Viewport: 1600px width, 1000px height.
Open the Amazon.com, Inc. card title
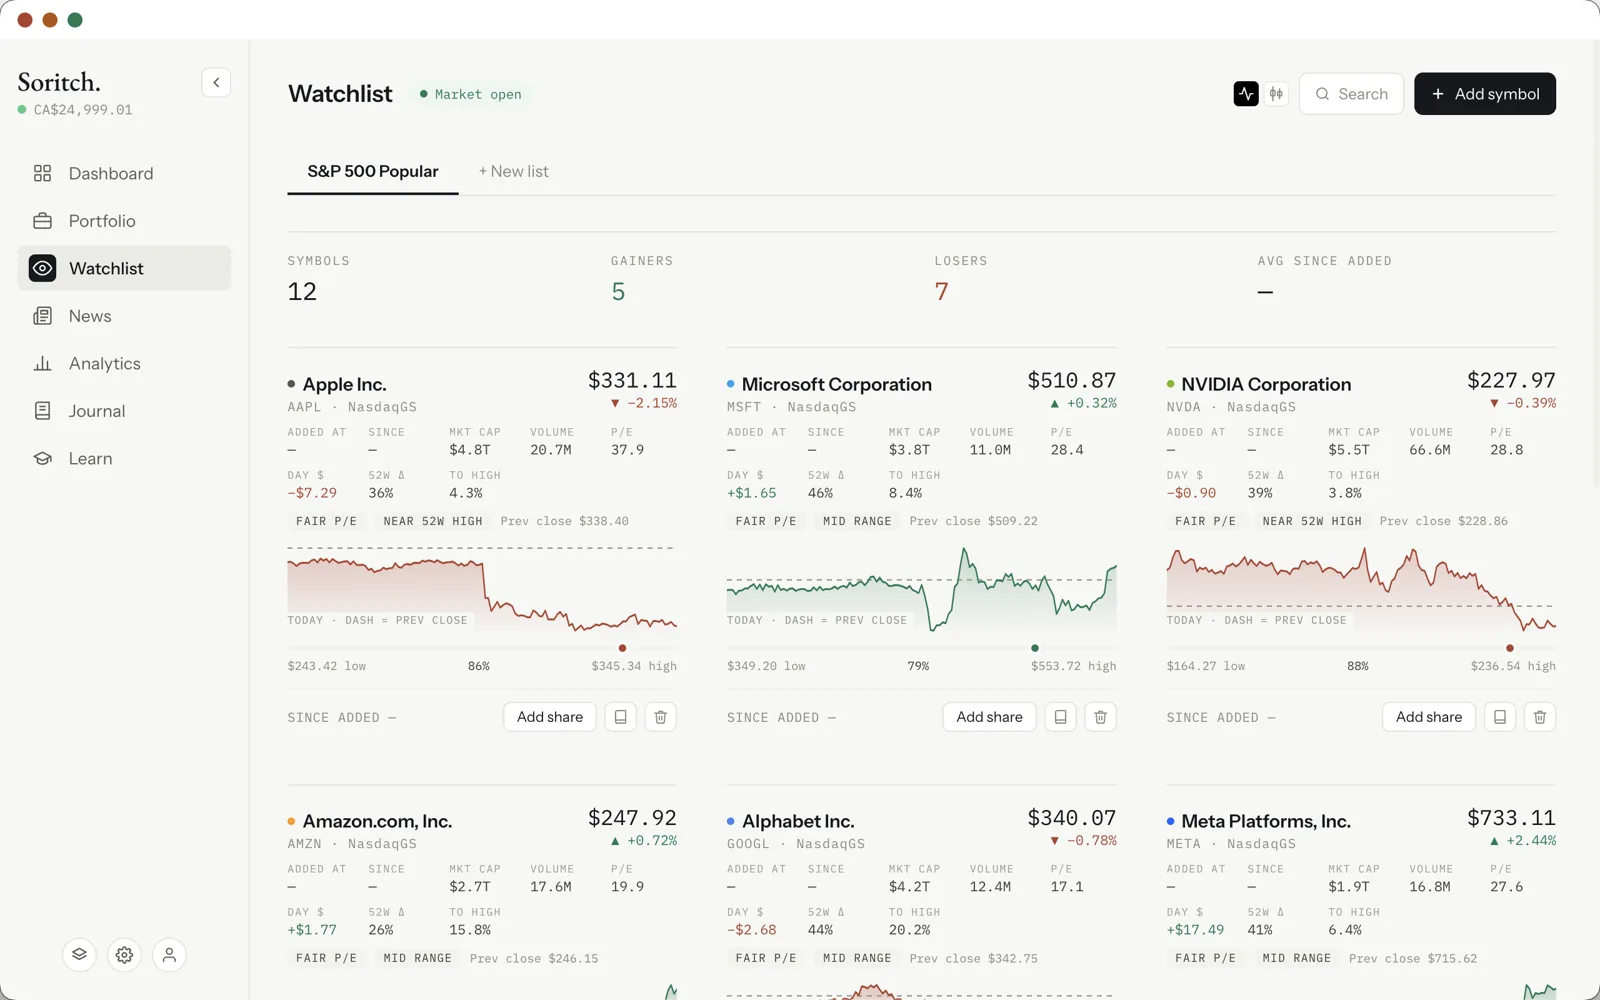pyautogui.click(x=377, y=821)
